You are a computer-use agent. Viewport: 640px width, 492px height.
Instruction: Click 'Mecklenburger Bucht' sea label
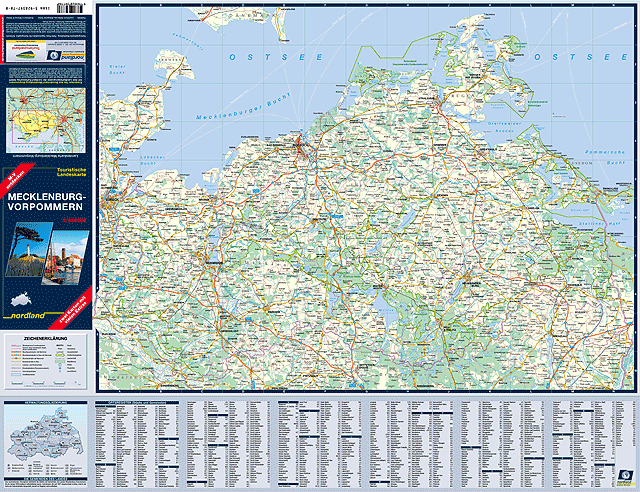tap(244, 106)
